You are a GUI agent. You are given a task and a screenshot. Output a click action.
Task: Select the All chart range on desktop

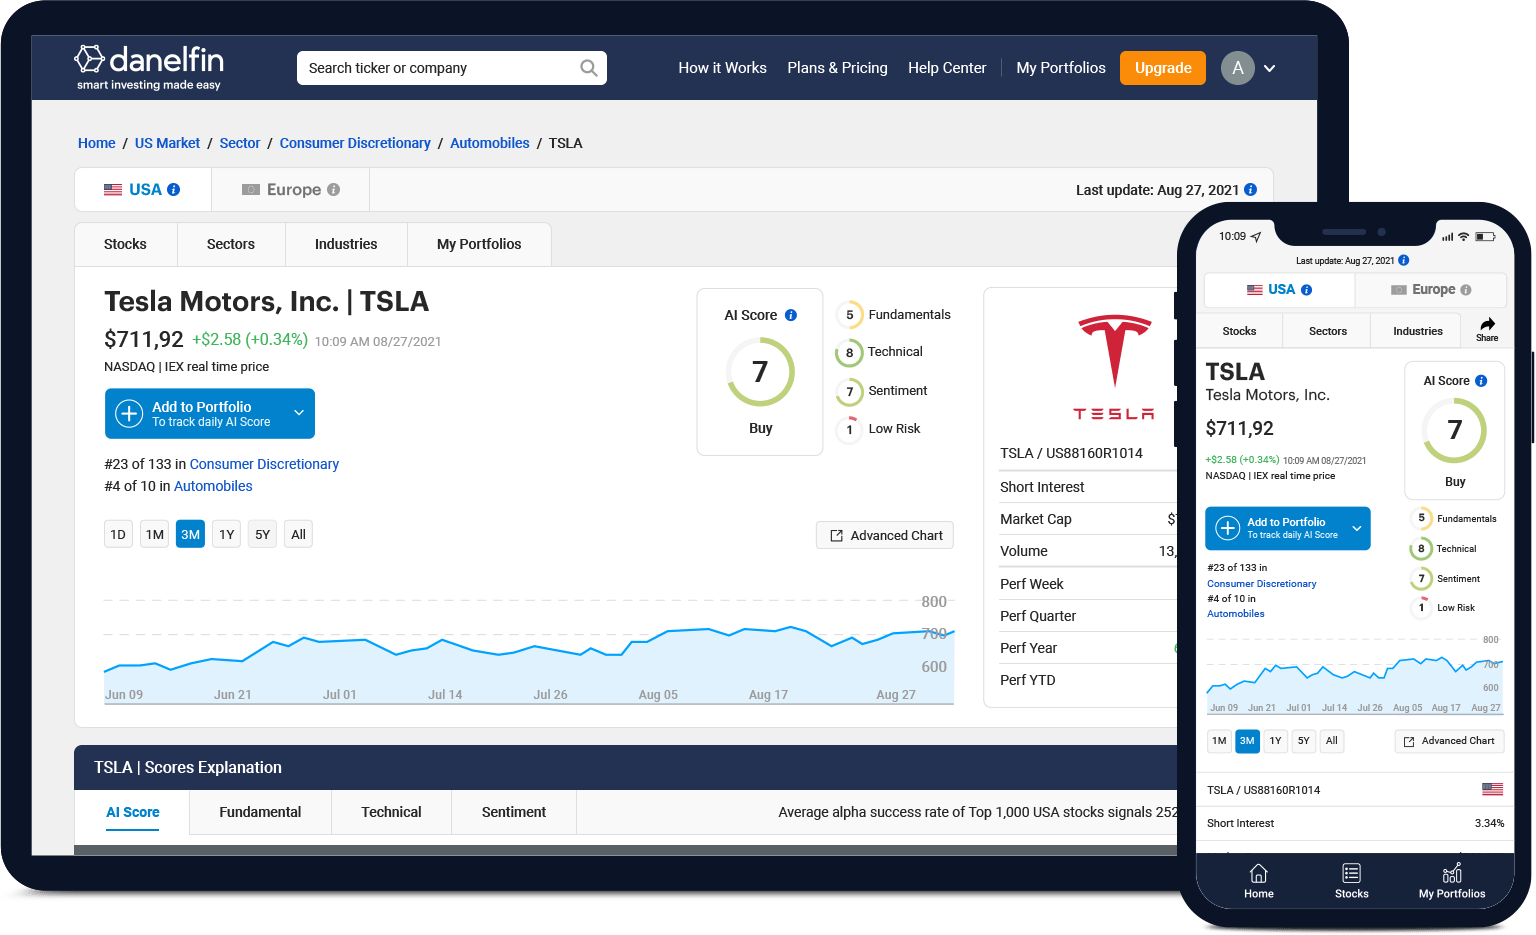point(298,534)
